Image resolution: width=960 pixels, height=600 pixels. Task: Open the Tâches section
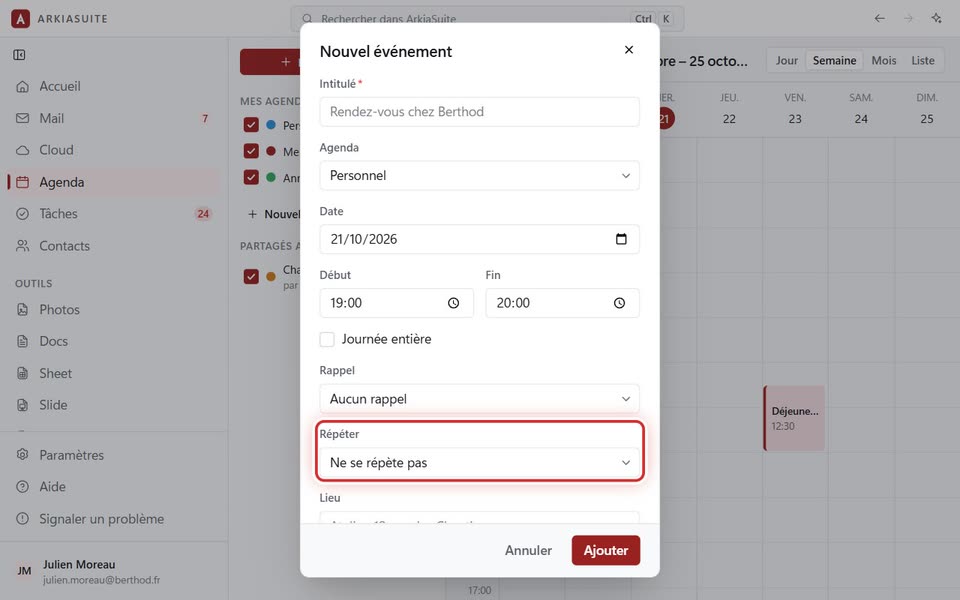click(114, 214)
